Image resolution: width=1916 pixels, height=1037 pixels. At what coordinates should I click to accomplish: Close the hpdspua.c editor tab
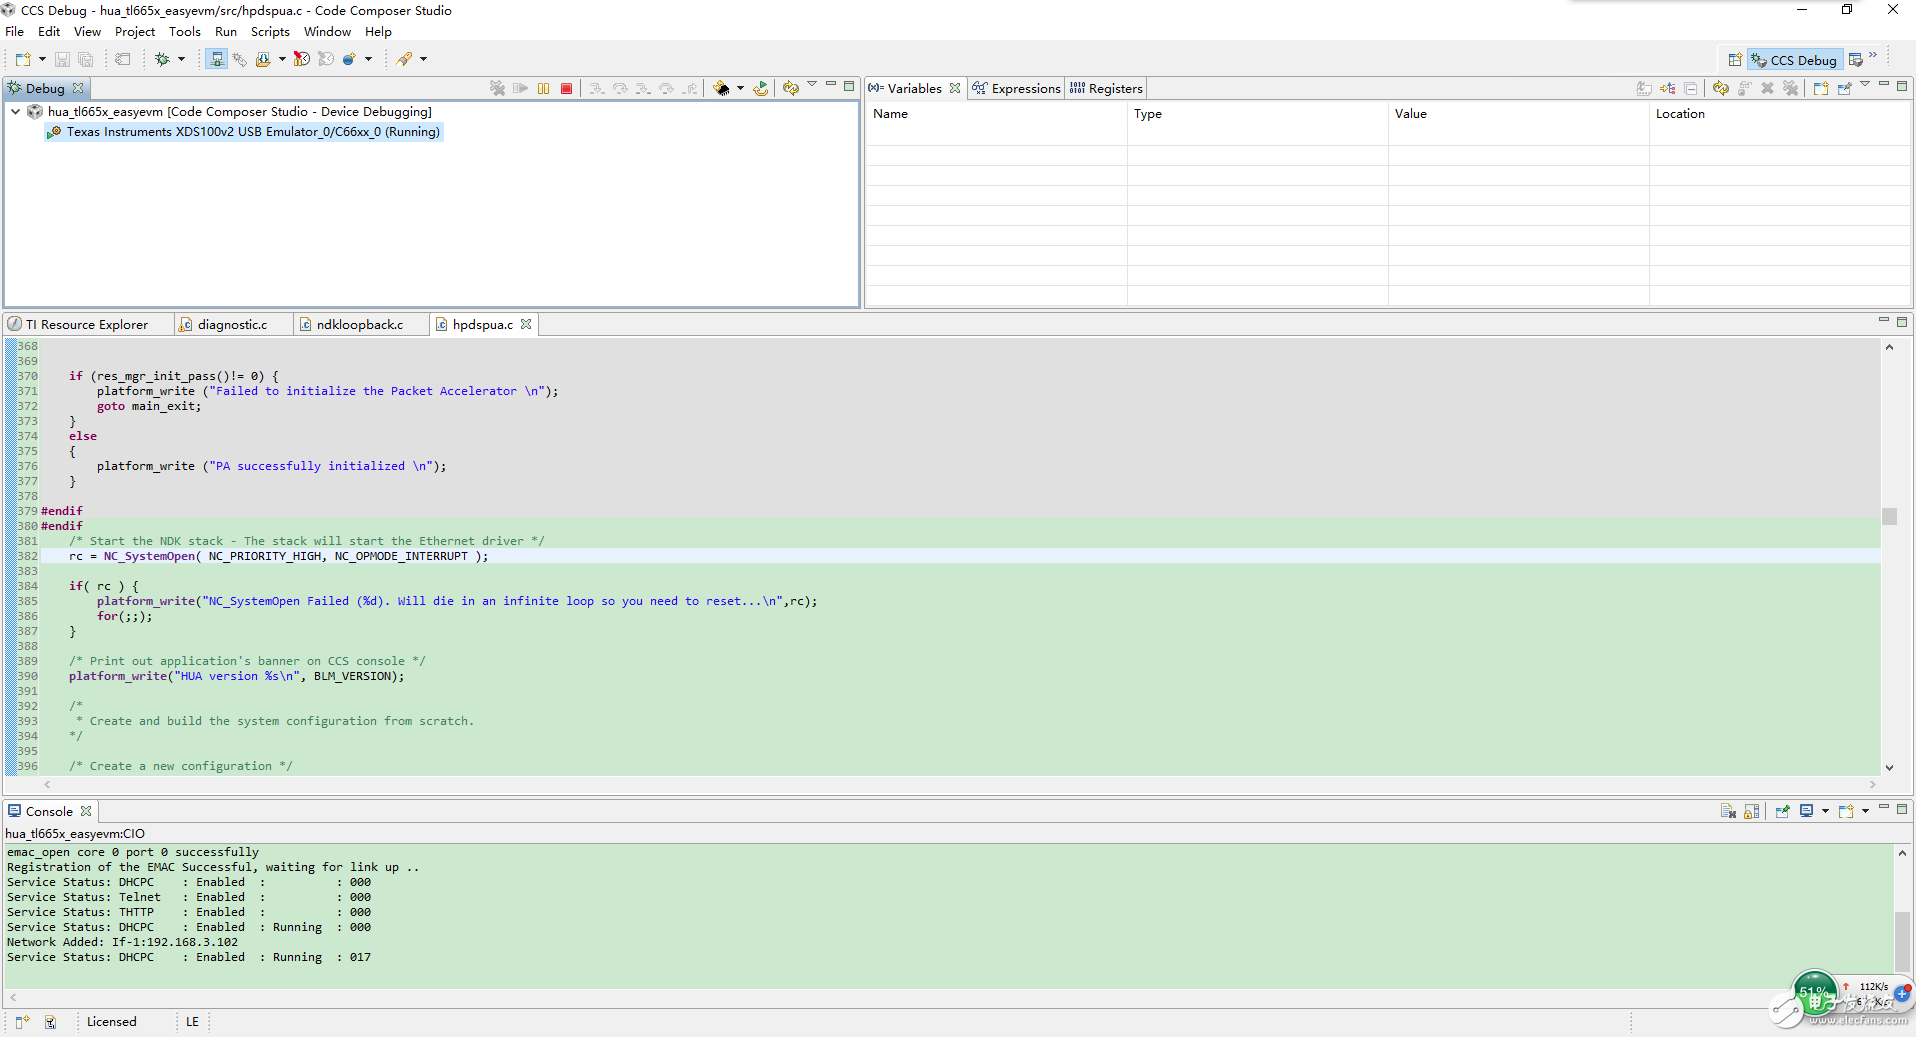point(526,325)
